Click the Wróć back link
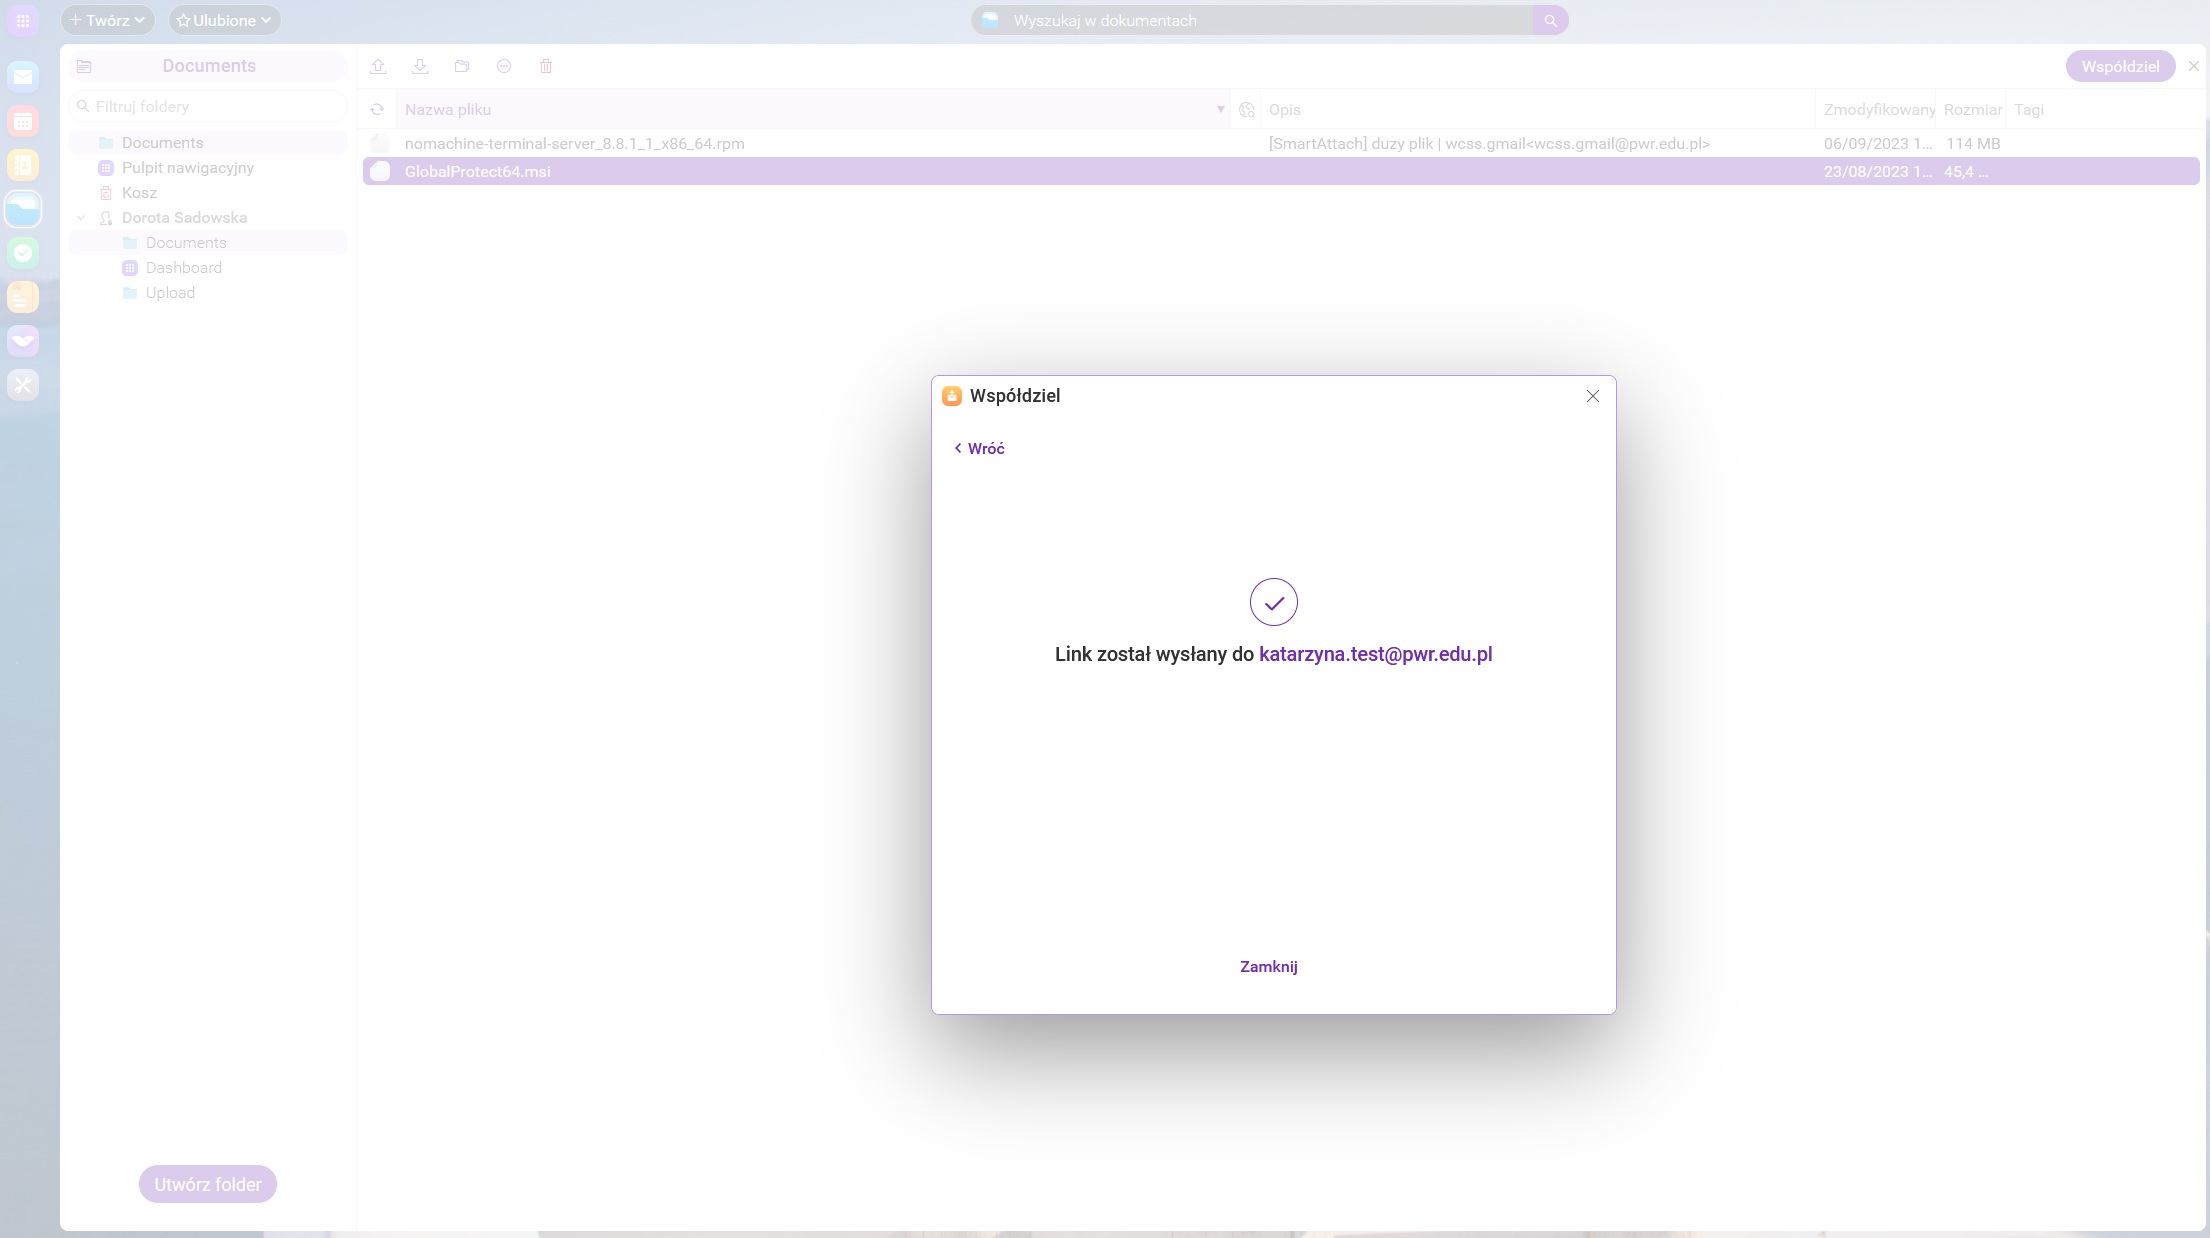Viewport: 2210px width, 1238px height. [x=980, y=449]
